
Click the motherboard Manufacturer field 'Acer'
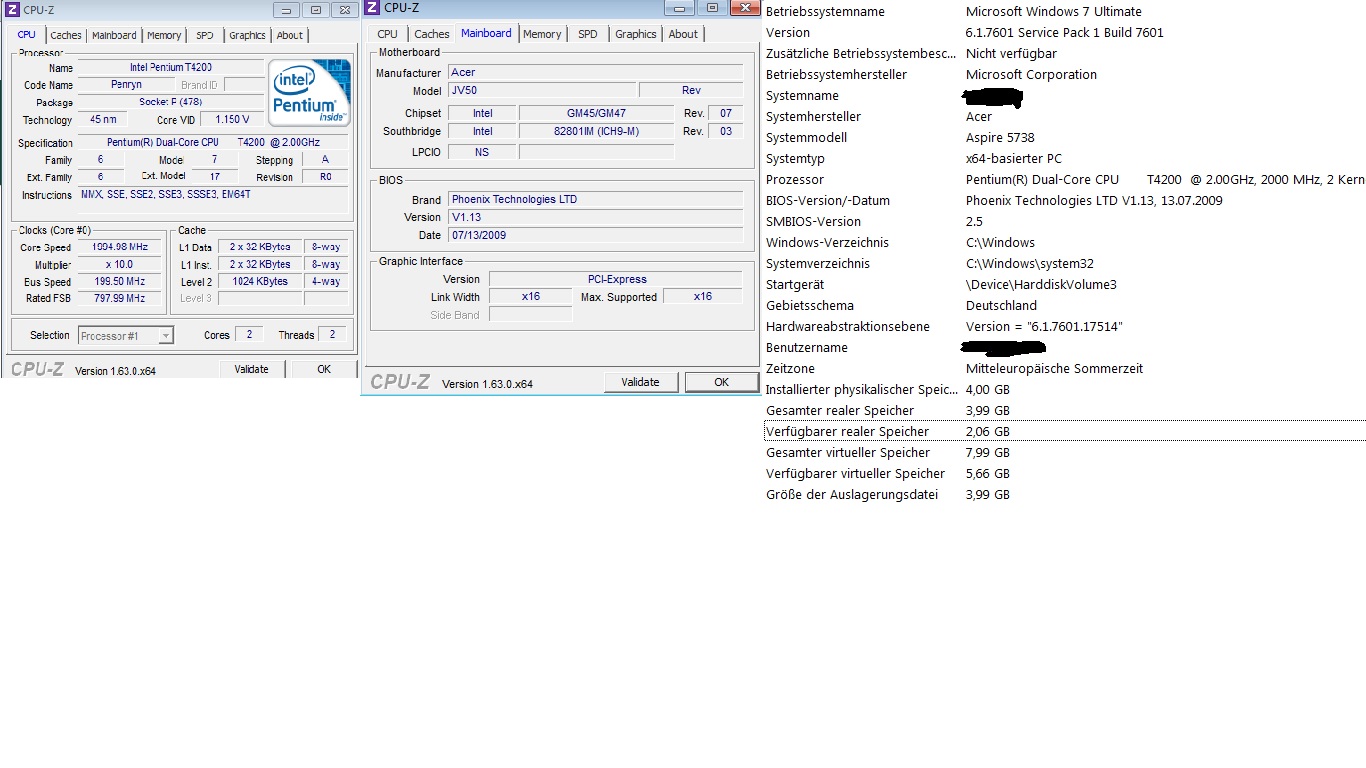[x=595, y=73]
